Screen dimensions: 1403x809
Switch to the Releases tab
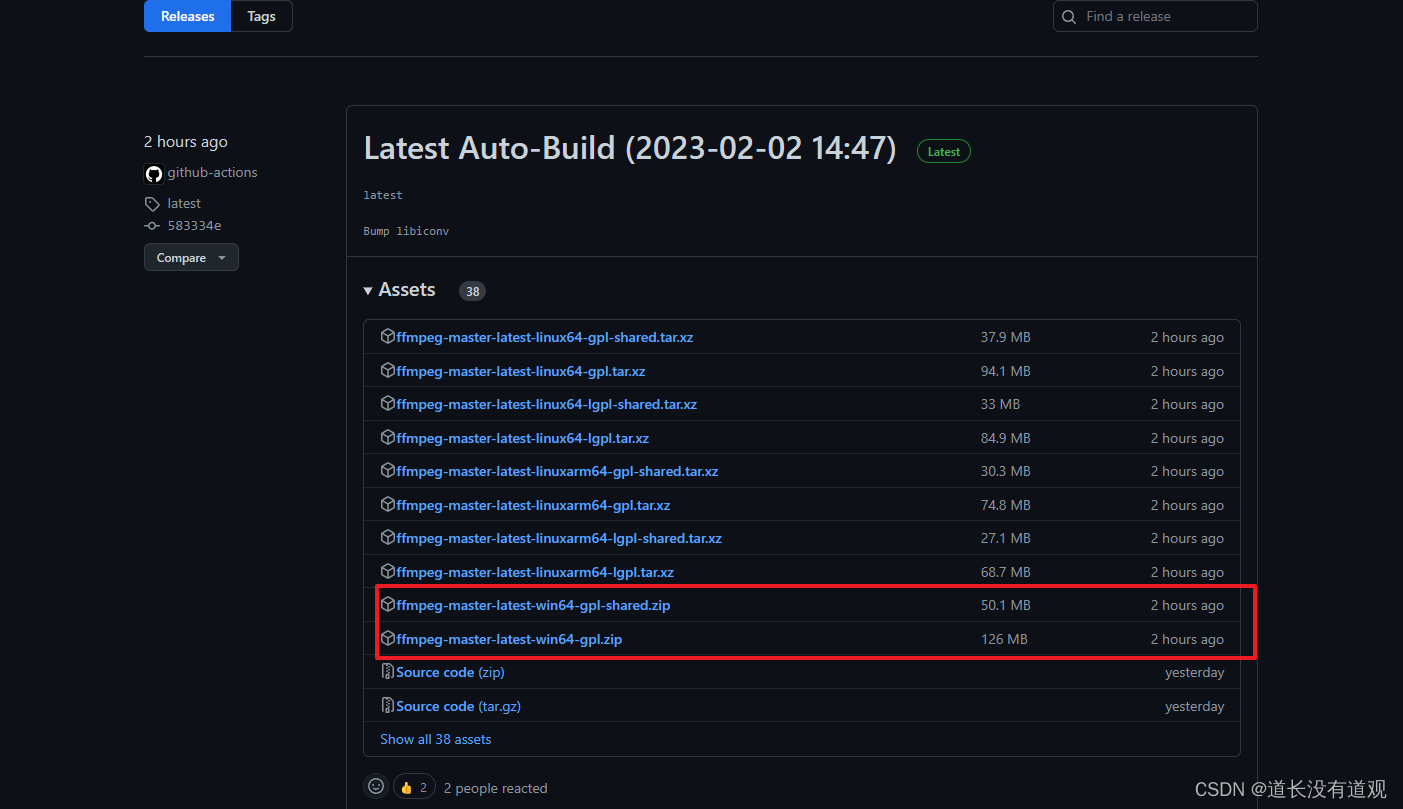coord(188,16)
